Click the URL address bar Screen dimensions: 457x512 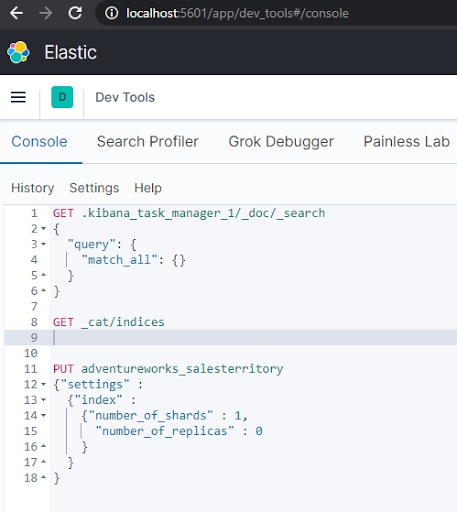point(237,13)
